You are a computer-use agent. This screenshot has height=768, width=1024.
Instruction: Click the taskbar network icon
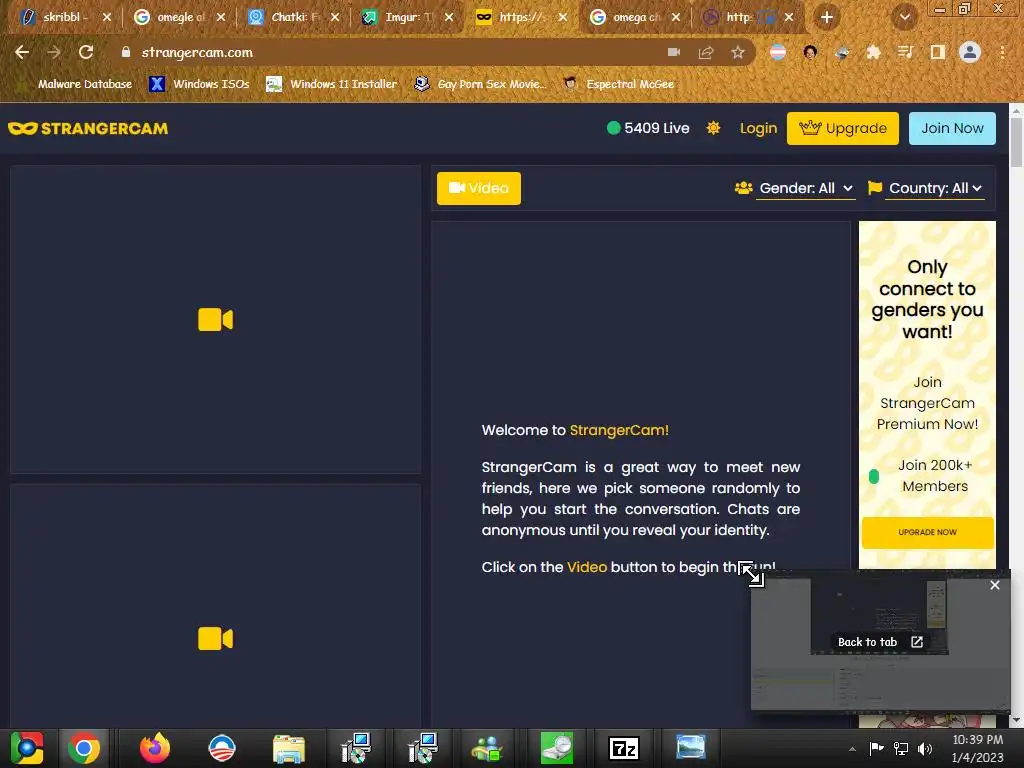(901, 748)
